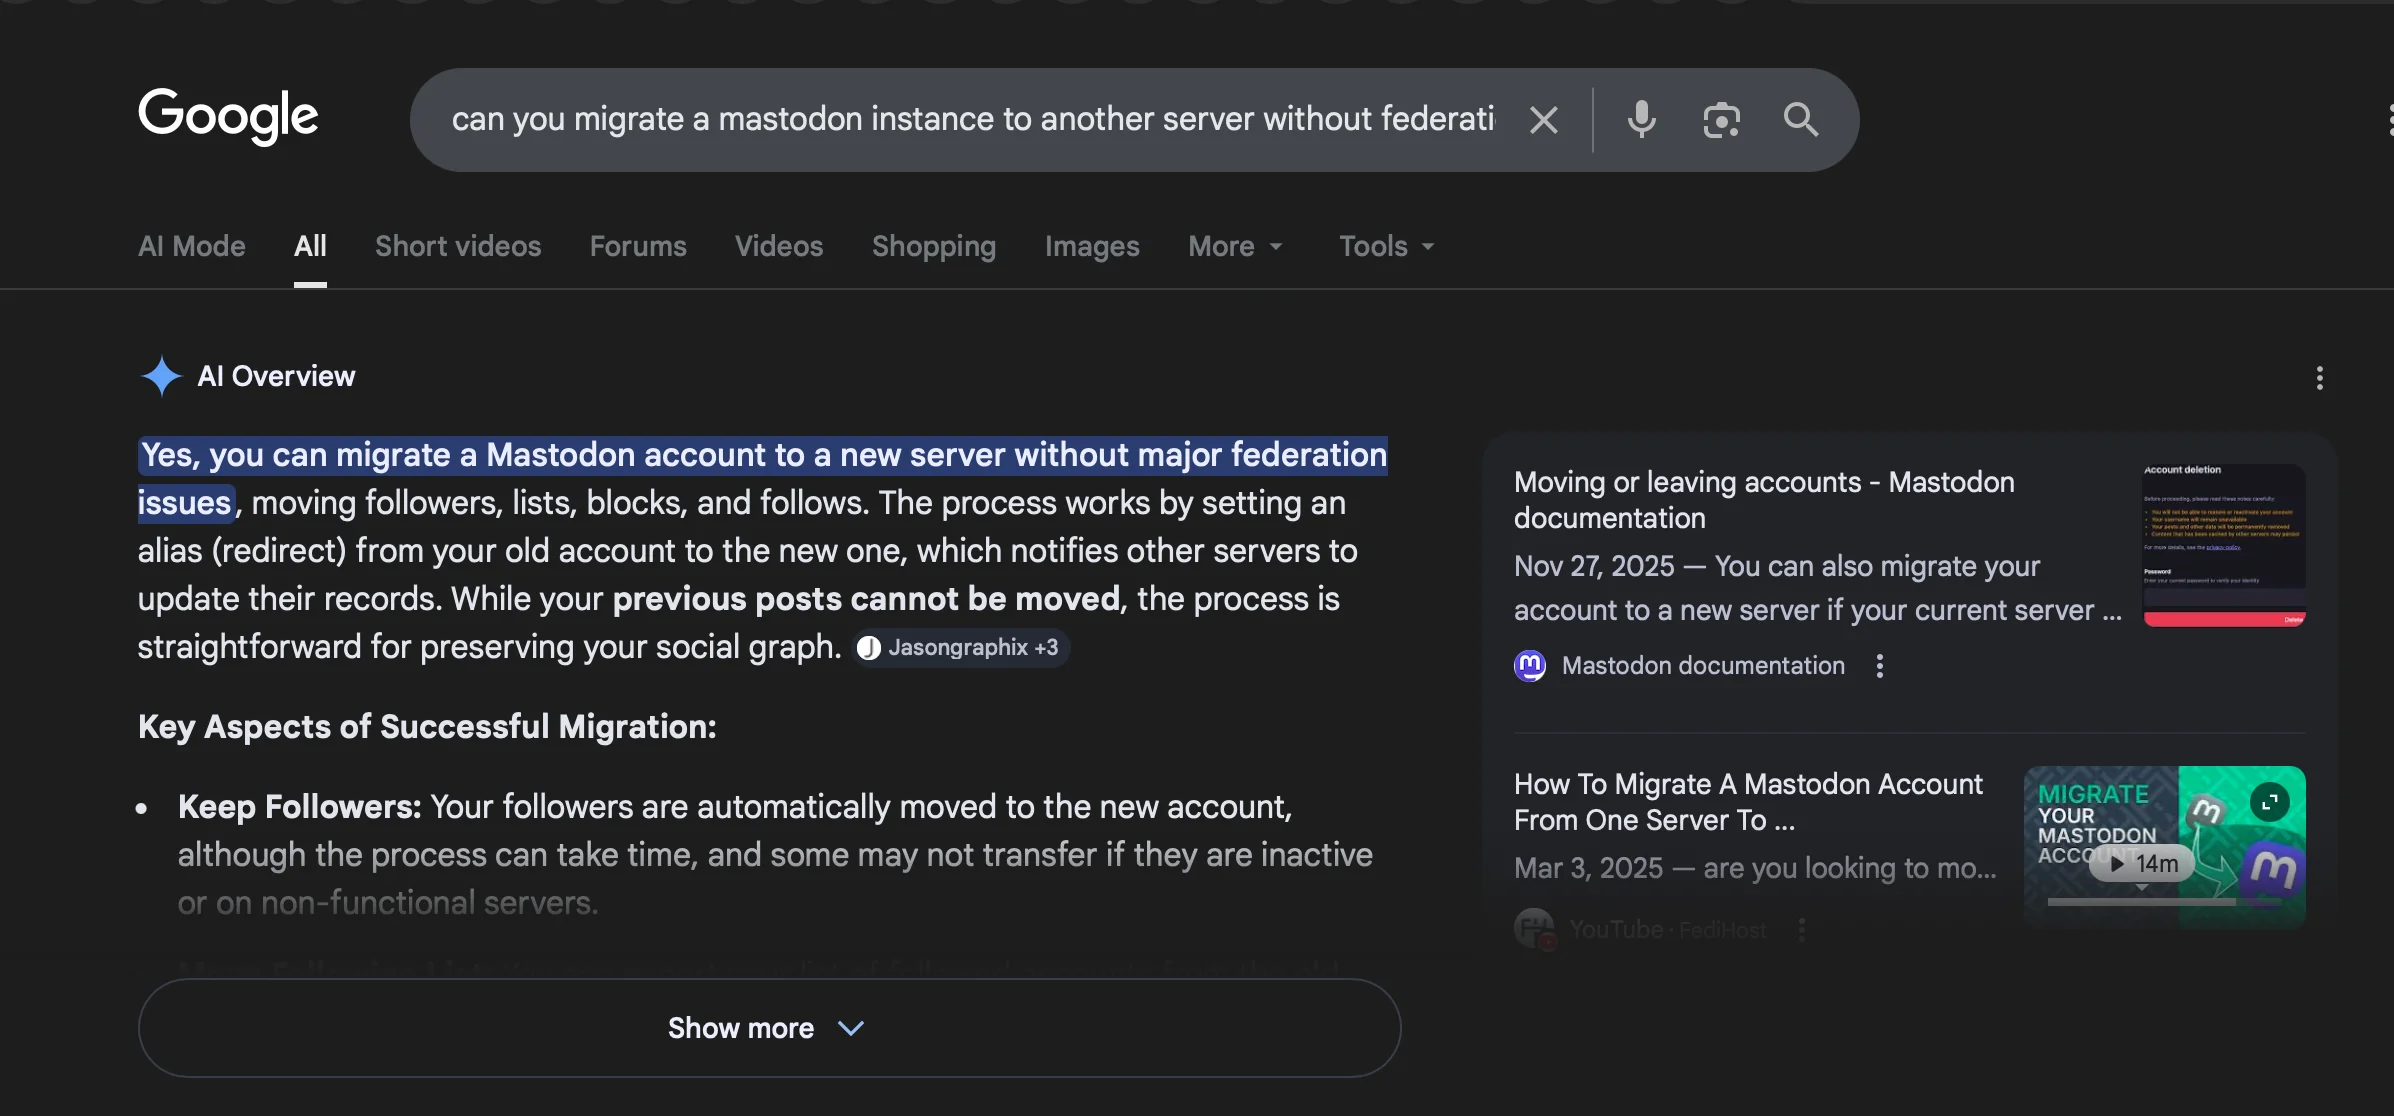Image resolution: width=2394 pixels, height=1116 pixels.
Task: Switch to the Images tab
Action: tap(1091, 246)
